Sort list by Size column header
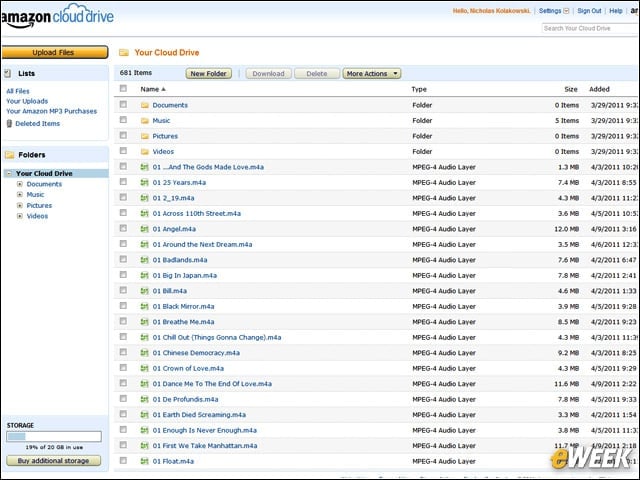 (571, 89)
